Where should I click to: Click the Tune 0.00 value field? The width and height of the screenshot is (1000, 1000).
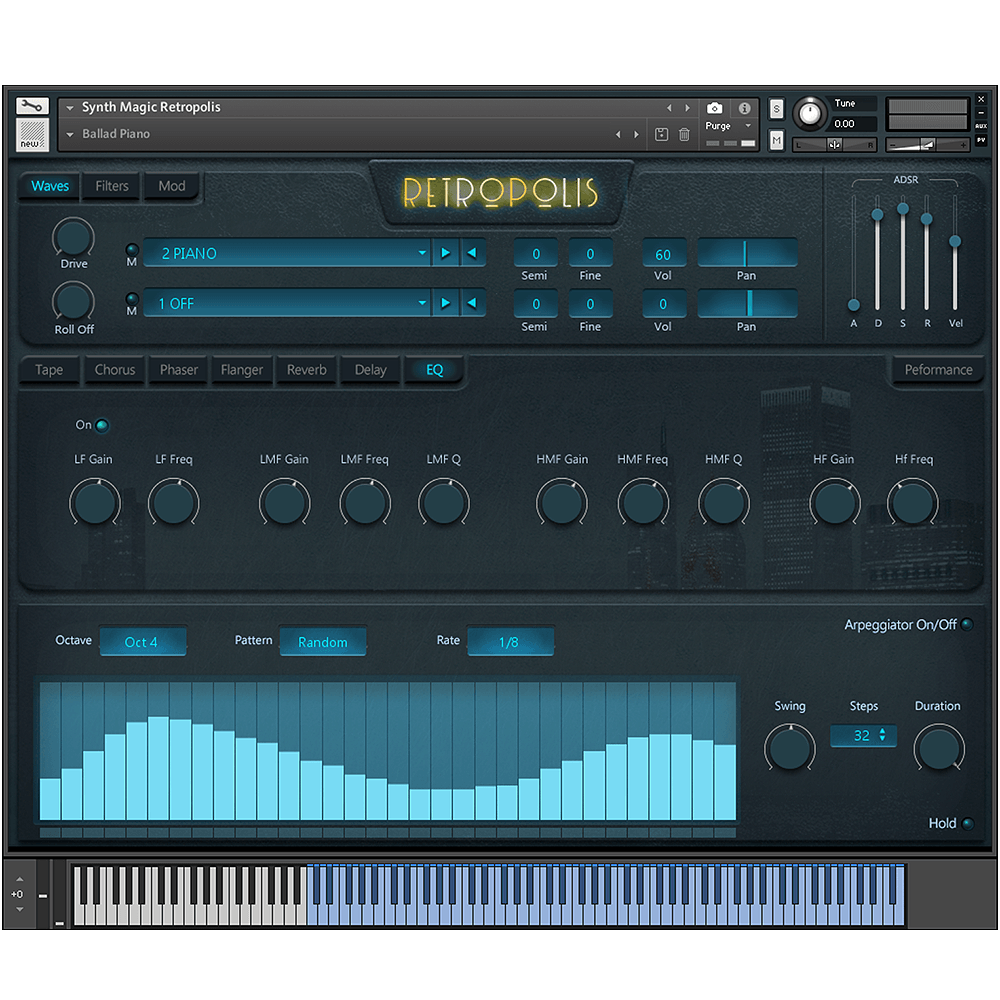[853, 124]
